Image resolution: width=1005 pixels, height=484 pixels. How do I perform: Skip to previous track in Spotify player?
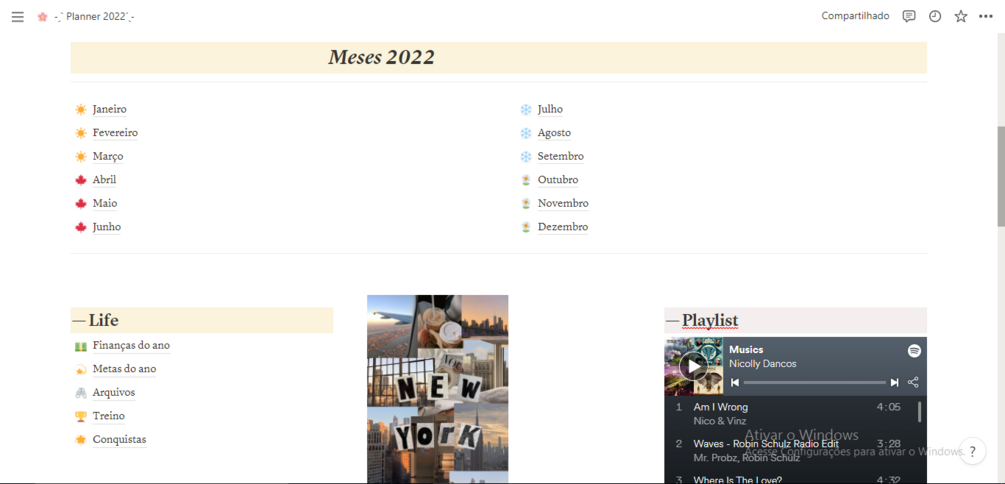[735, 383]
